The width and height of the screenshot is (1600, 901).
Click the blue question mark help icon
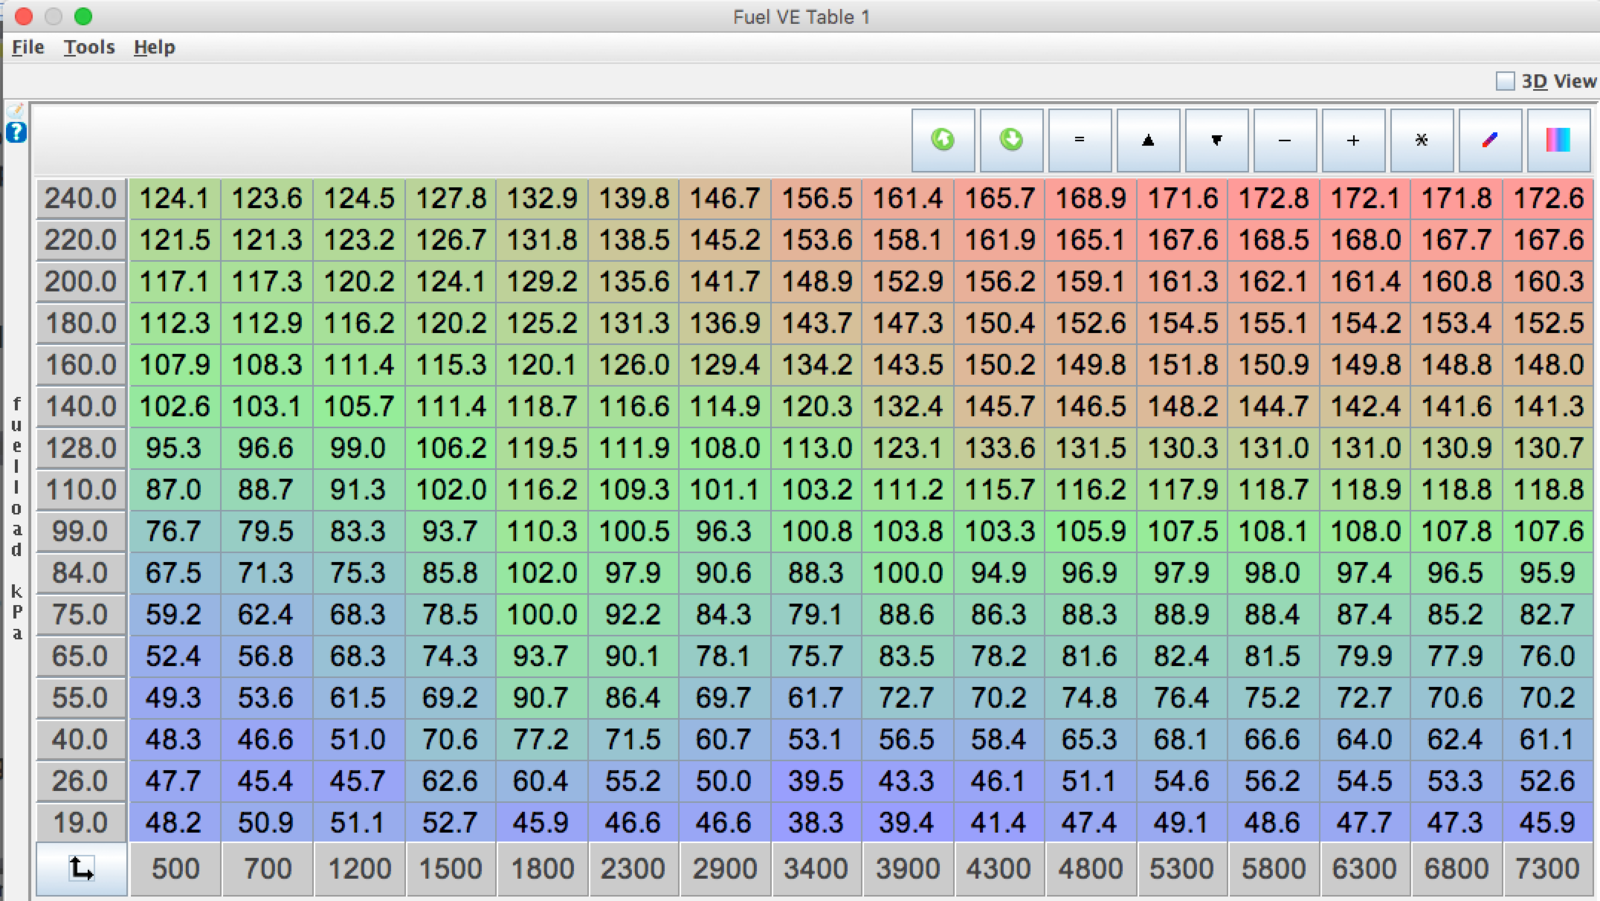tap(16, 132)
